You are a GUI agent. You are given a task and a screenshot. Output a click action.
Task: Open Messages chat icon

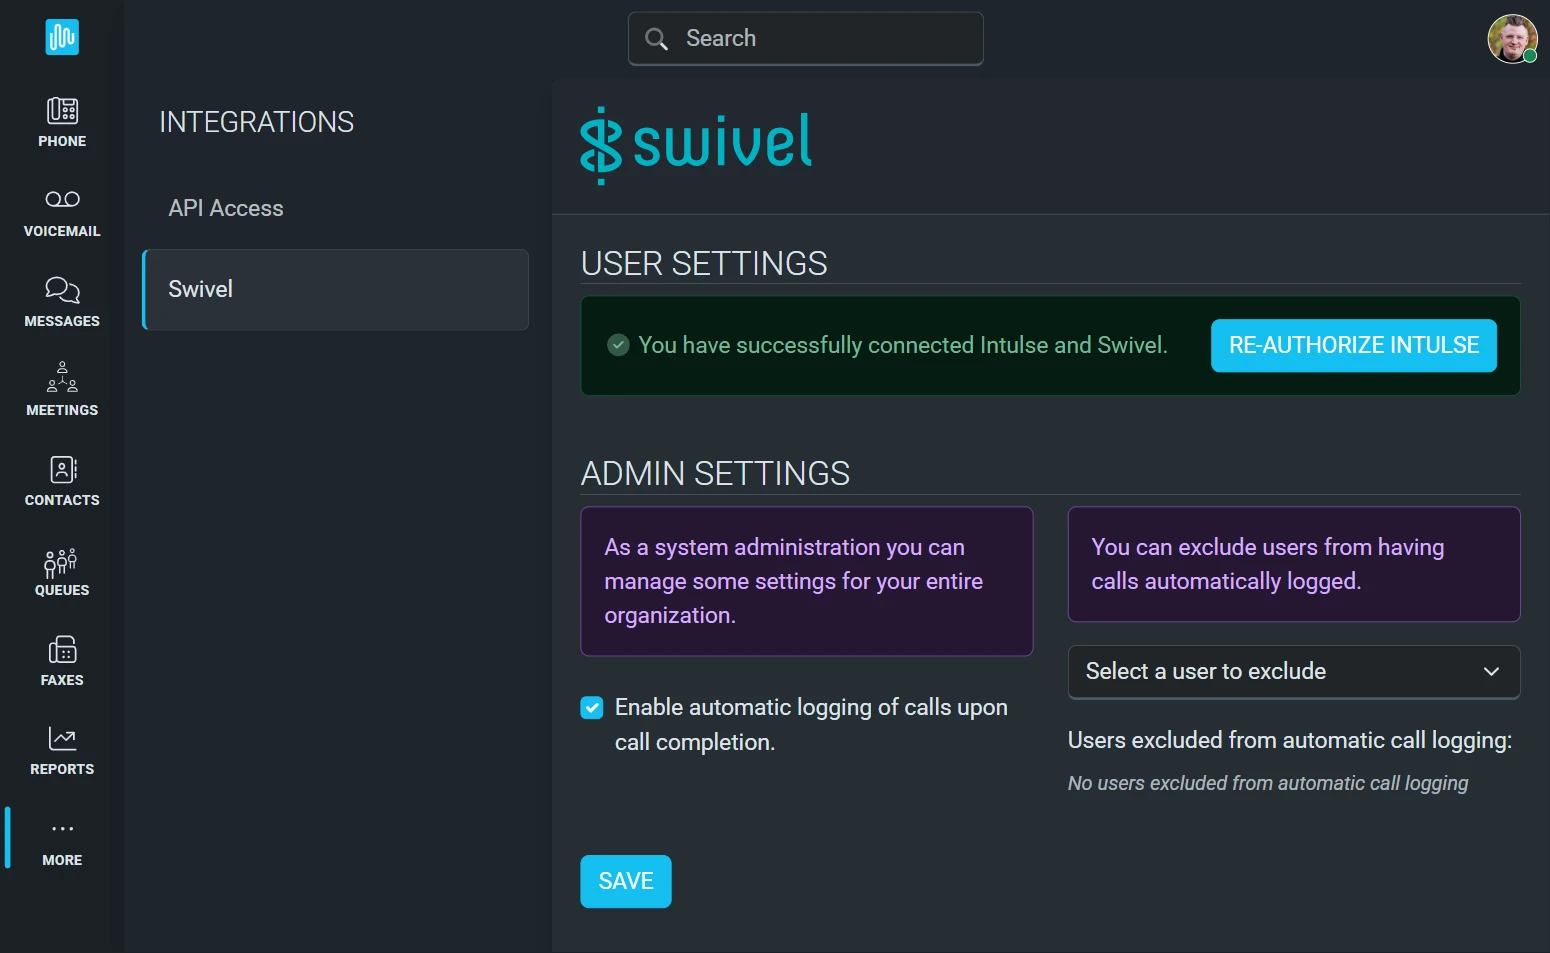pyautogui.click(x=62, y=290)
